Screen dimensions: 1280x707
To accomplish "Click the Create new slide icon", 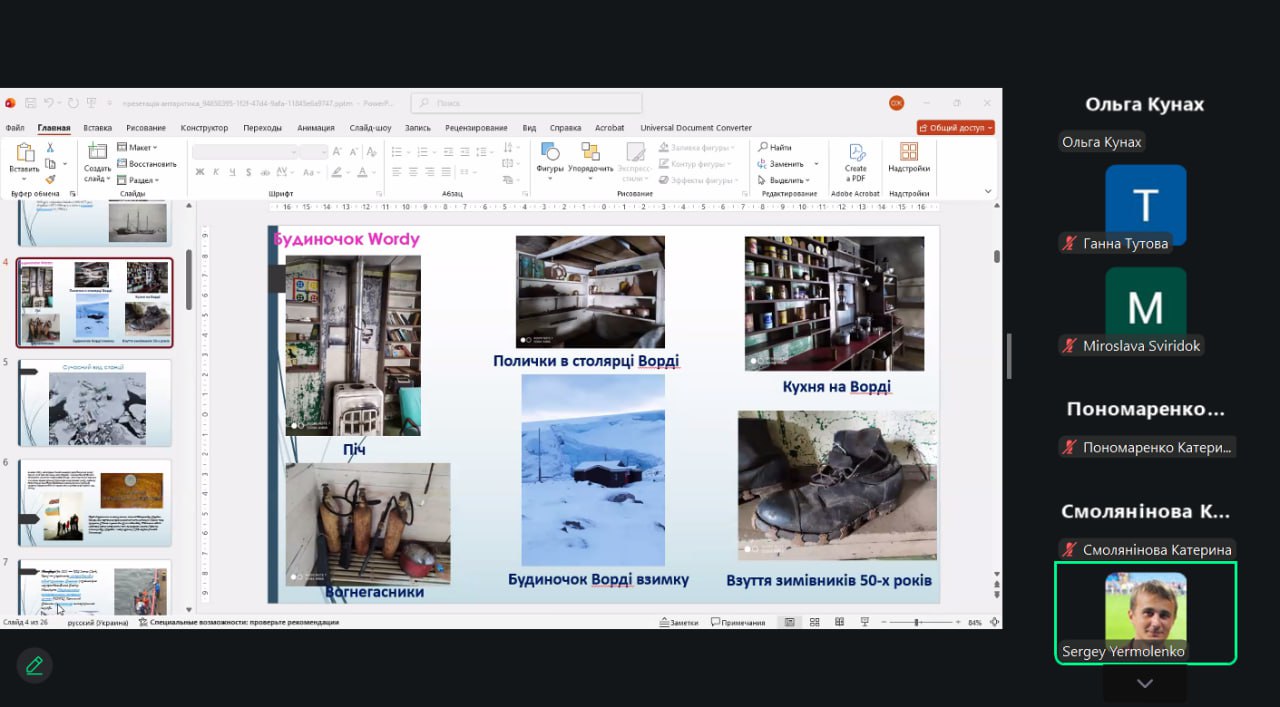I will 97,153.
